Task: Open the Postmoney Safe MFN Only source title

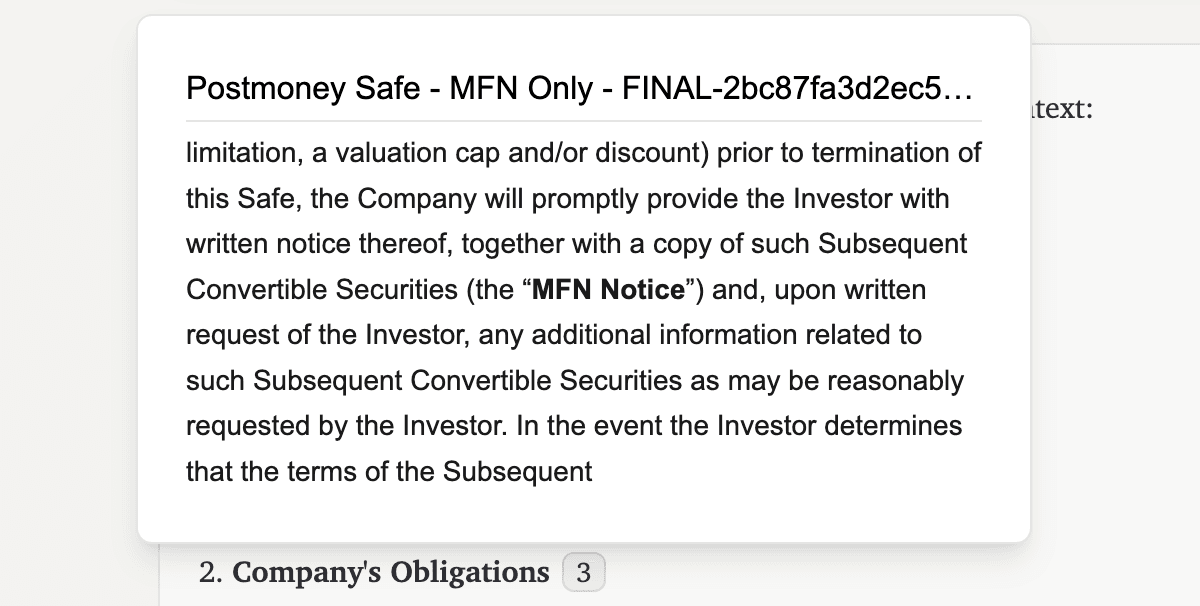Action: (579, 89)
